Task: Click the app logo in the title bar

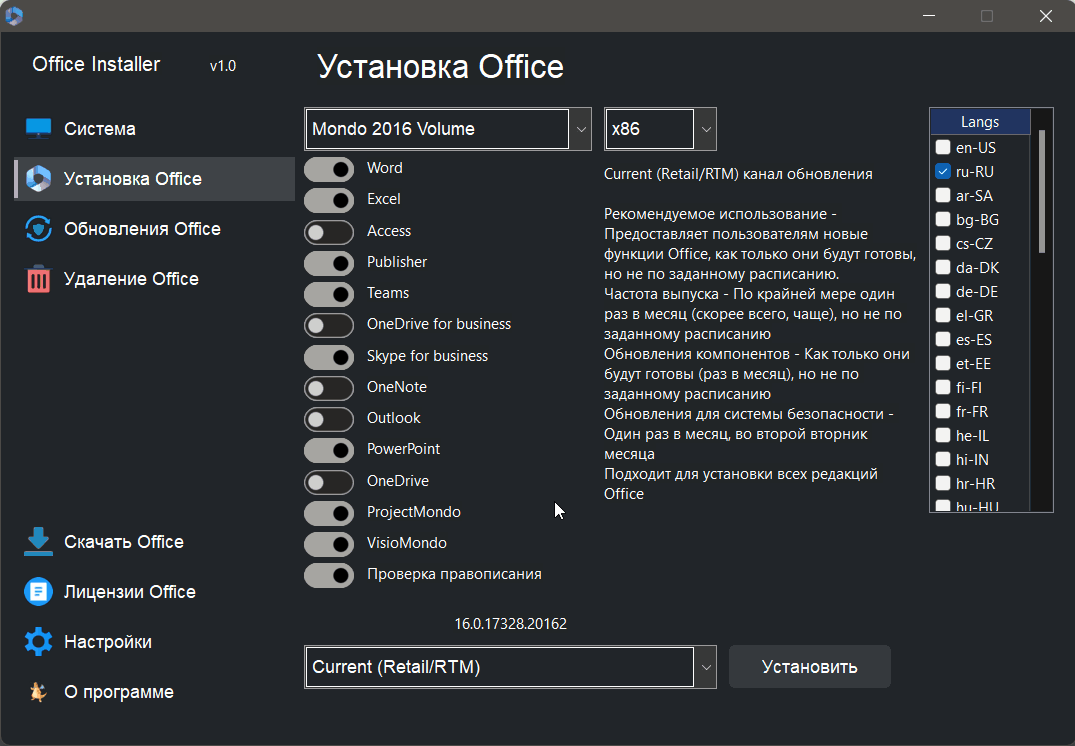Action: [14, 15]
